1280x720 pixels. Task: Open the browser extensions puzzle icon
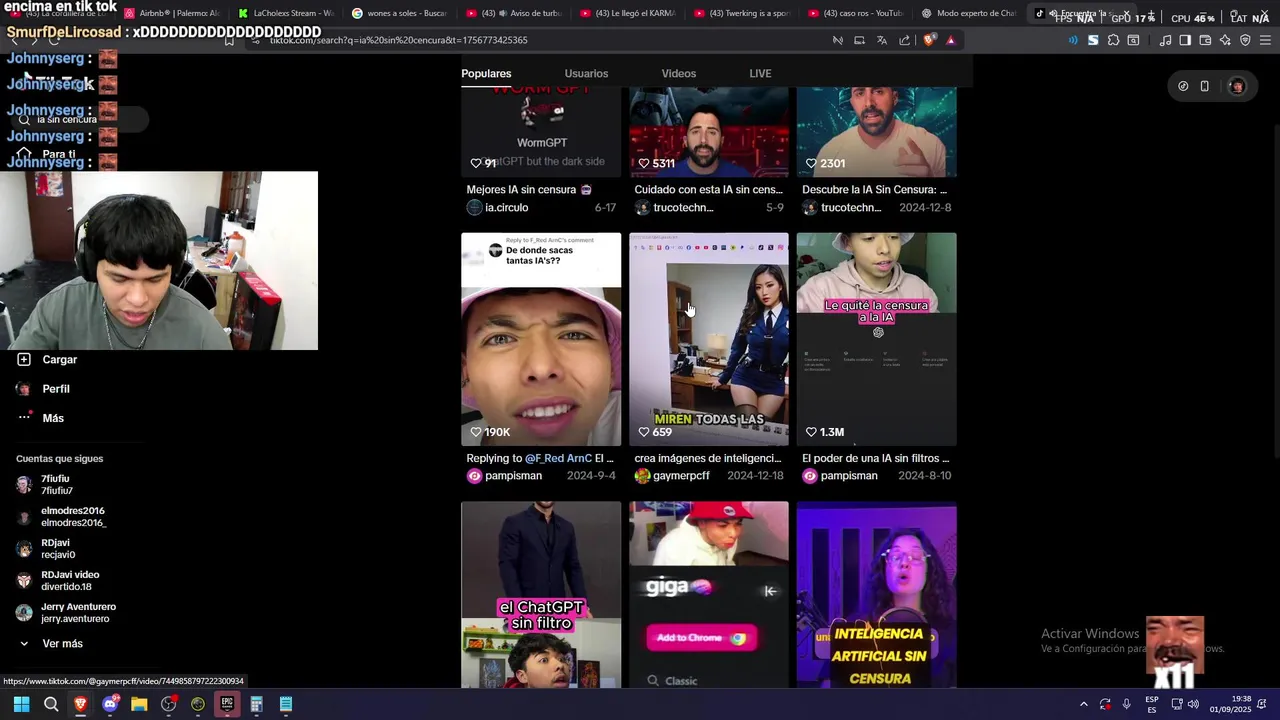1113,40
